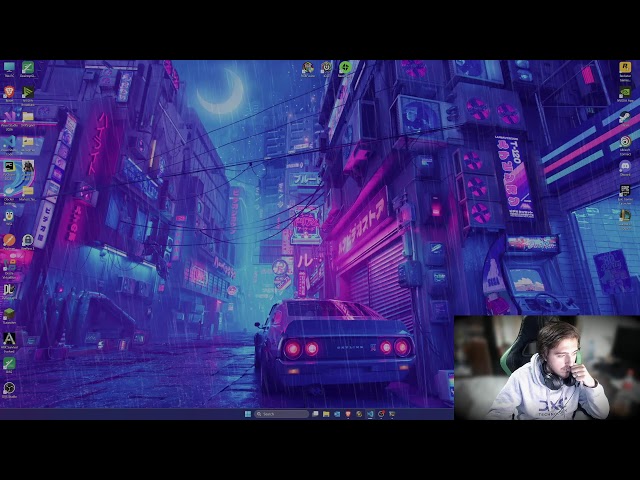The width and height of the screenshot is (640, 480).
Task: Click the webcam overlay in the corner
Action: coord(546,367)
